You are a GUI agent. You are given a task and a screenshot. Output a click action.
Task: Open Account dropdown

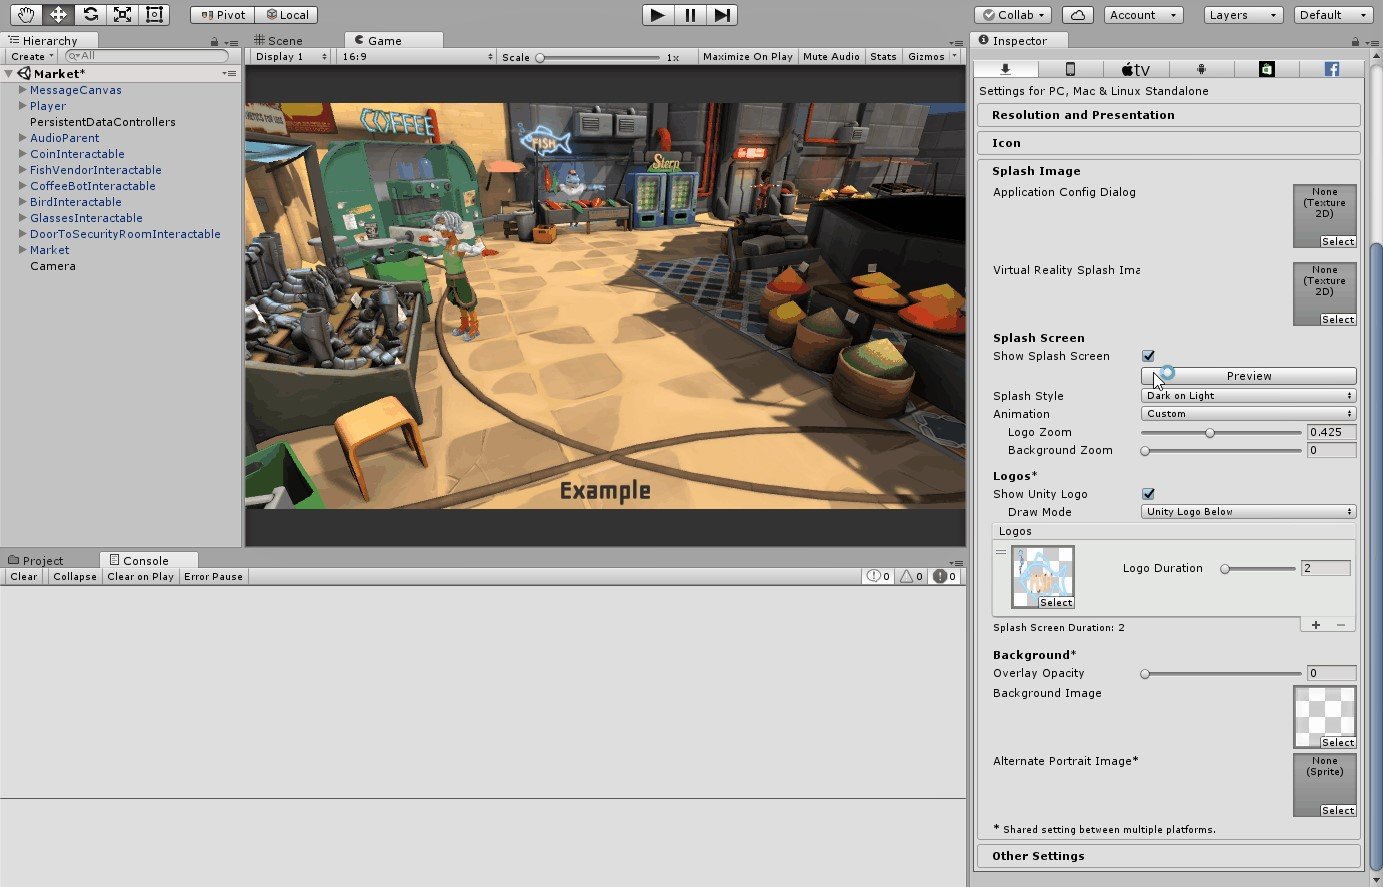pyautogui.click(x=1144, y=15)
